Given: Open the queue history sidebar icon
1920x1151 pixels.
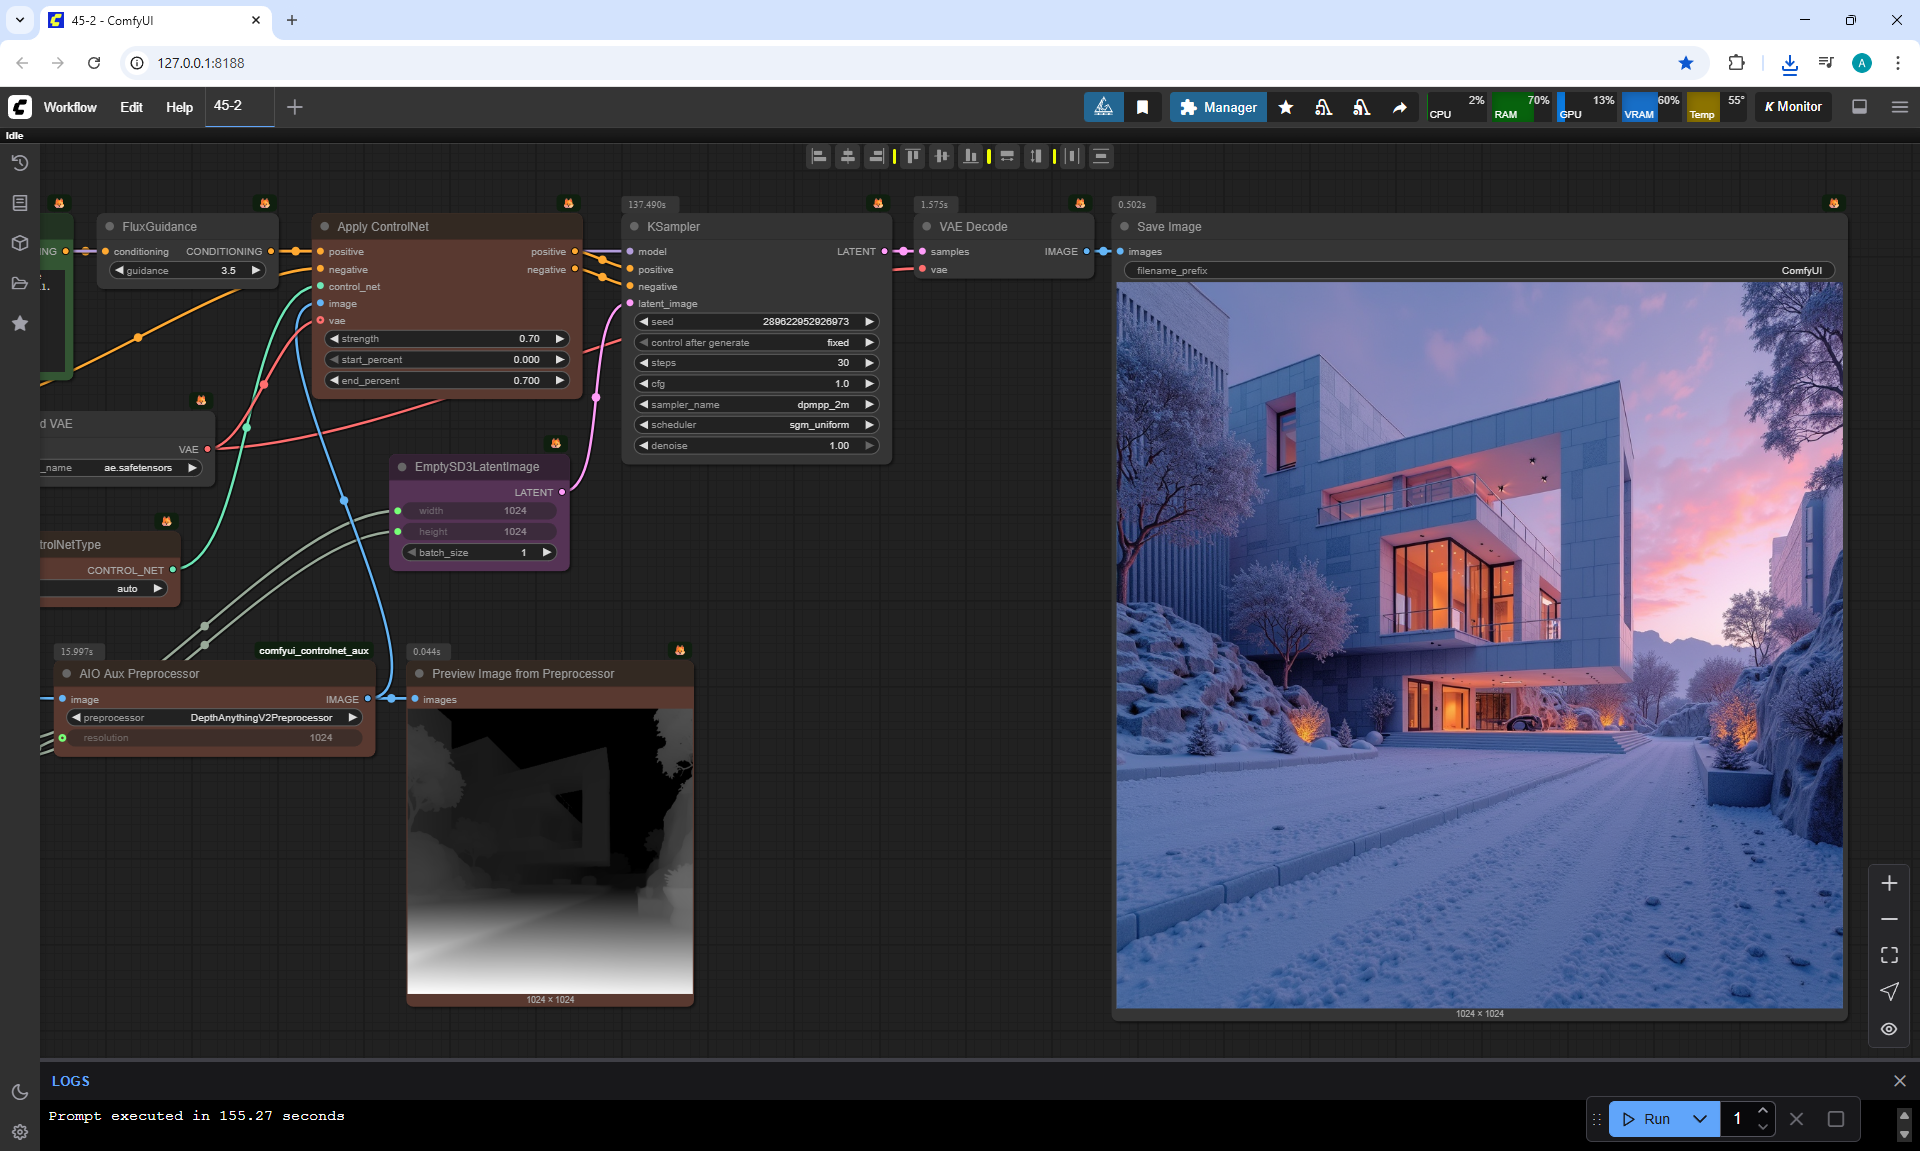Looking at the screenshot, I should click(x=20, y=163).
